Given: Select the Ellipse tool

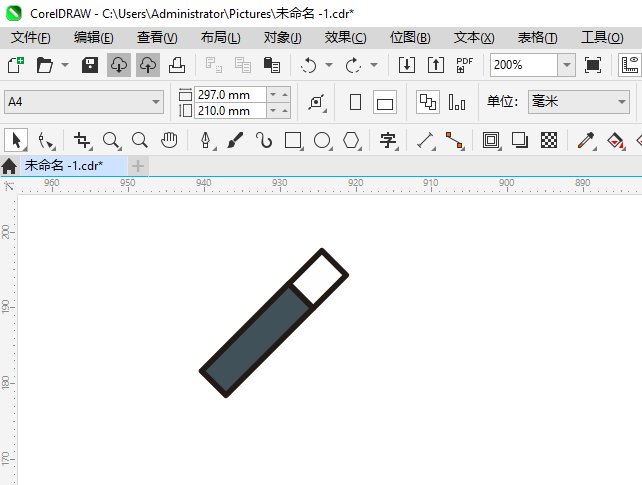Looking at the screenshot, I should (322, 140).
